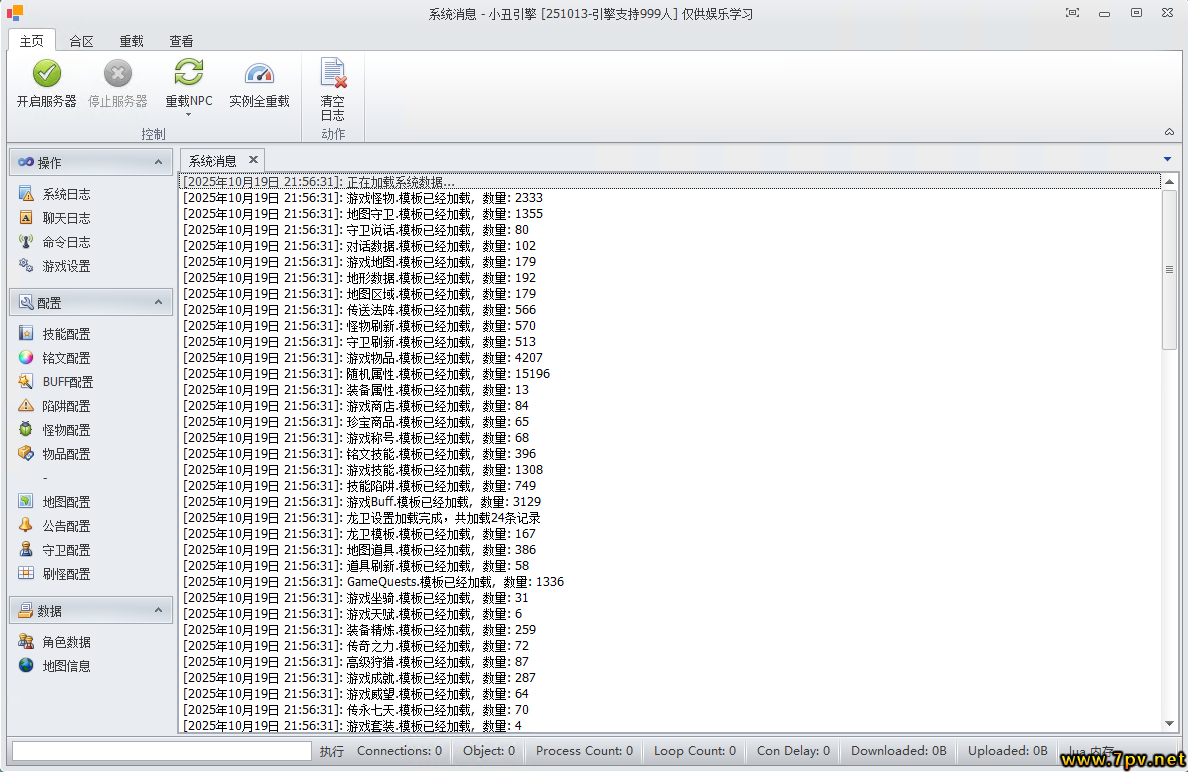Open dropdown arrow under 重载NPC

pyautogui.click(x=188, y=115)
